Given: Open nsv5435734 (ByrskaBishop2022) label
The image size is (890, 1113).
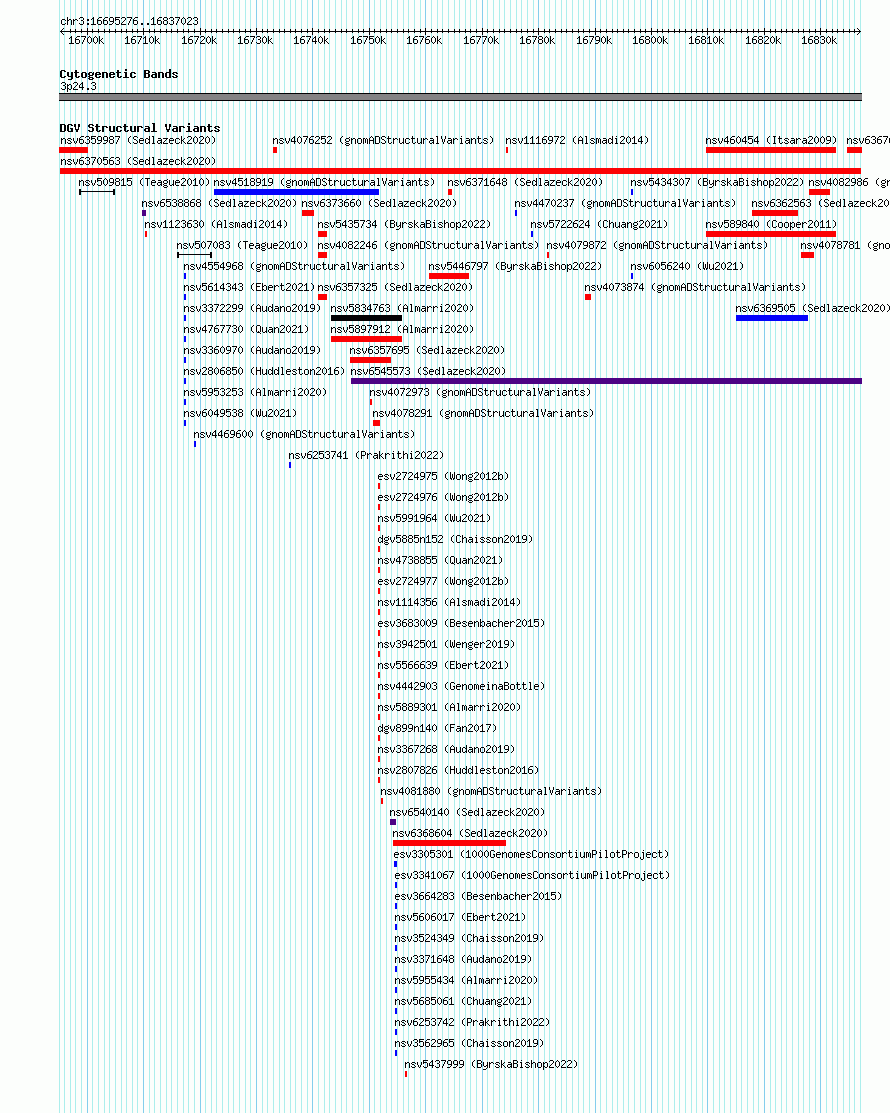Looking at the screenshot, I should 404,224.
